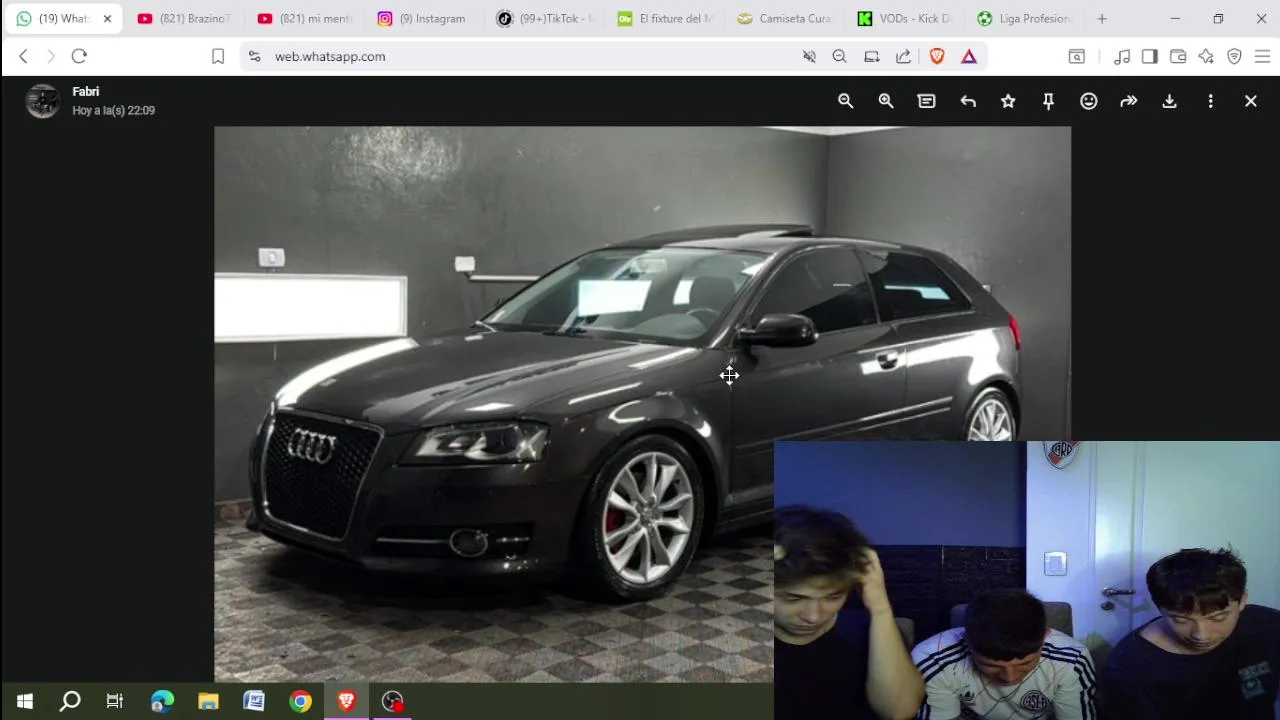Close the WhatsApp browser tab
The image size is (1280, 720).
tap(107, 18)
